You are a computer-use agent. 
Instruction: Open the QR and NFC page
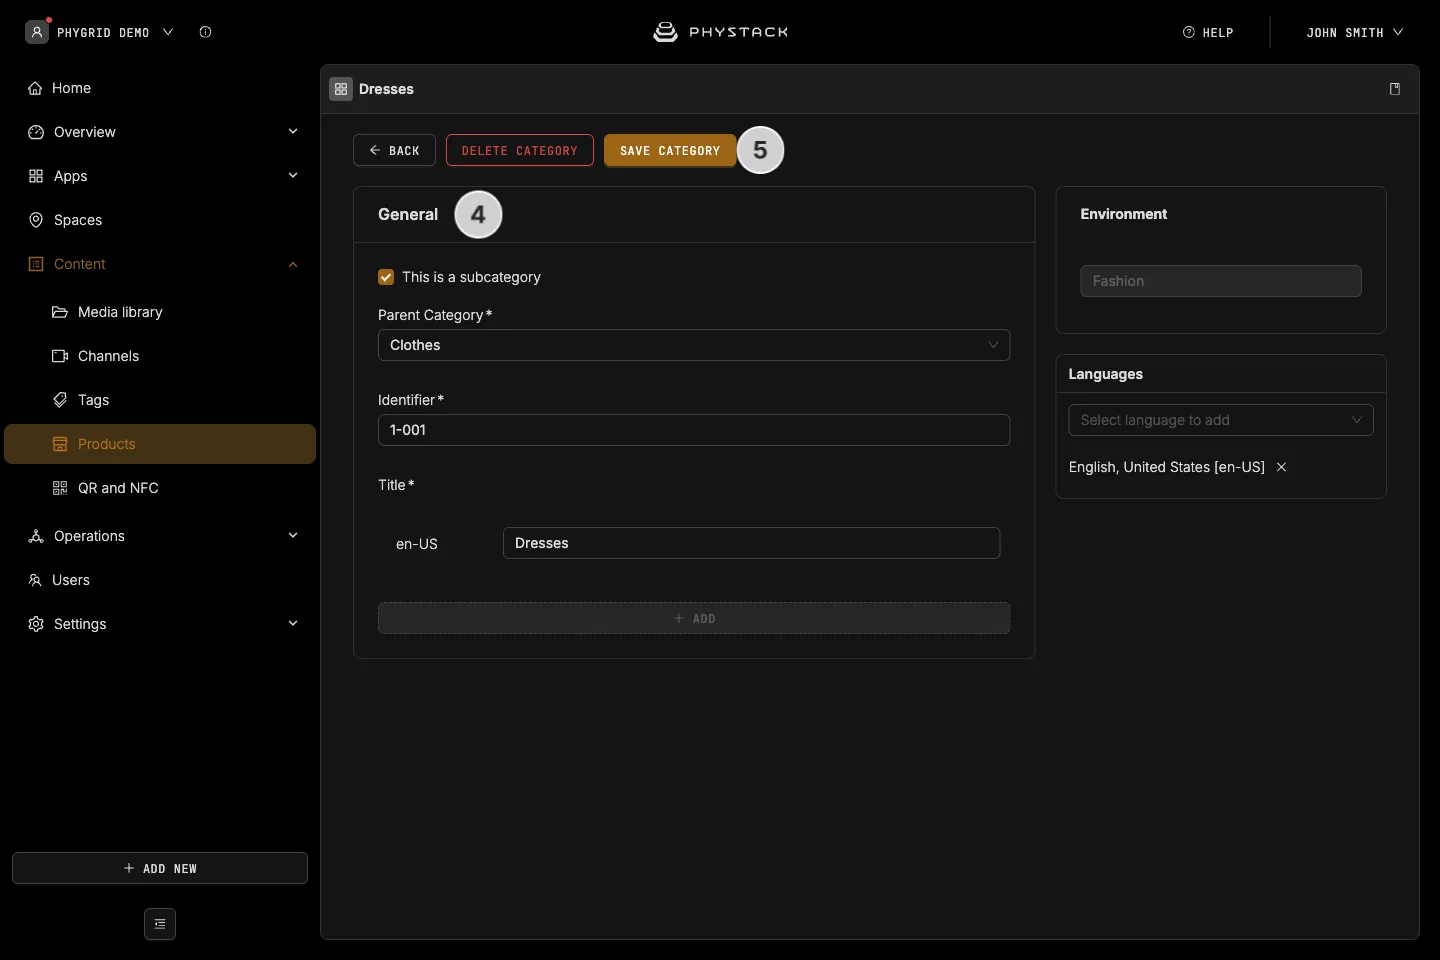160,488
